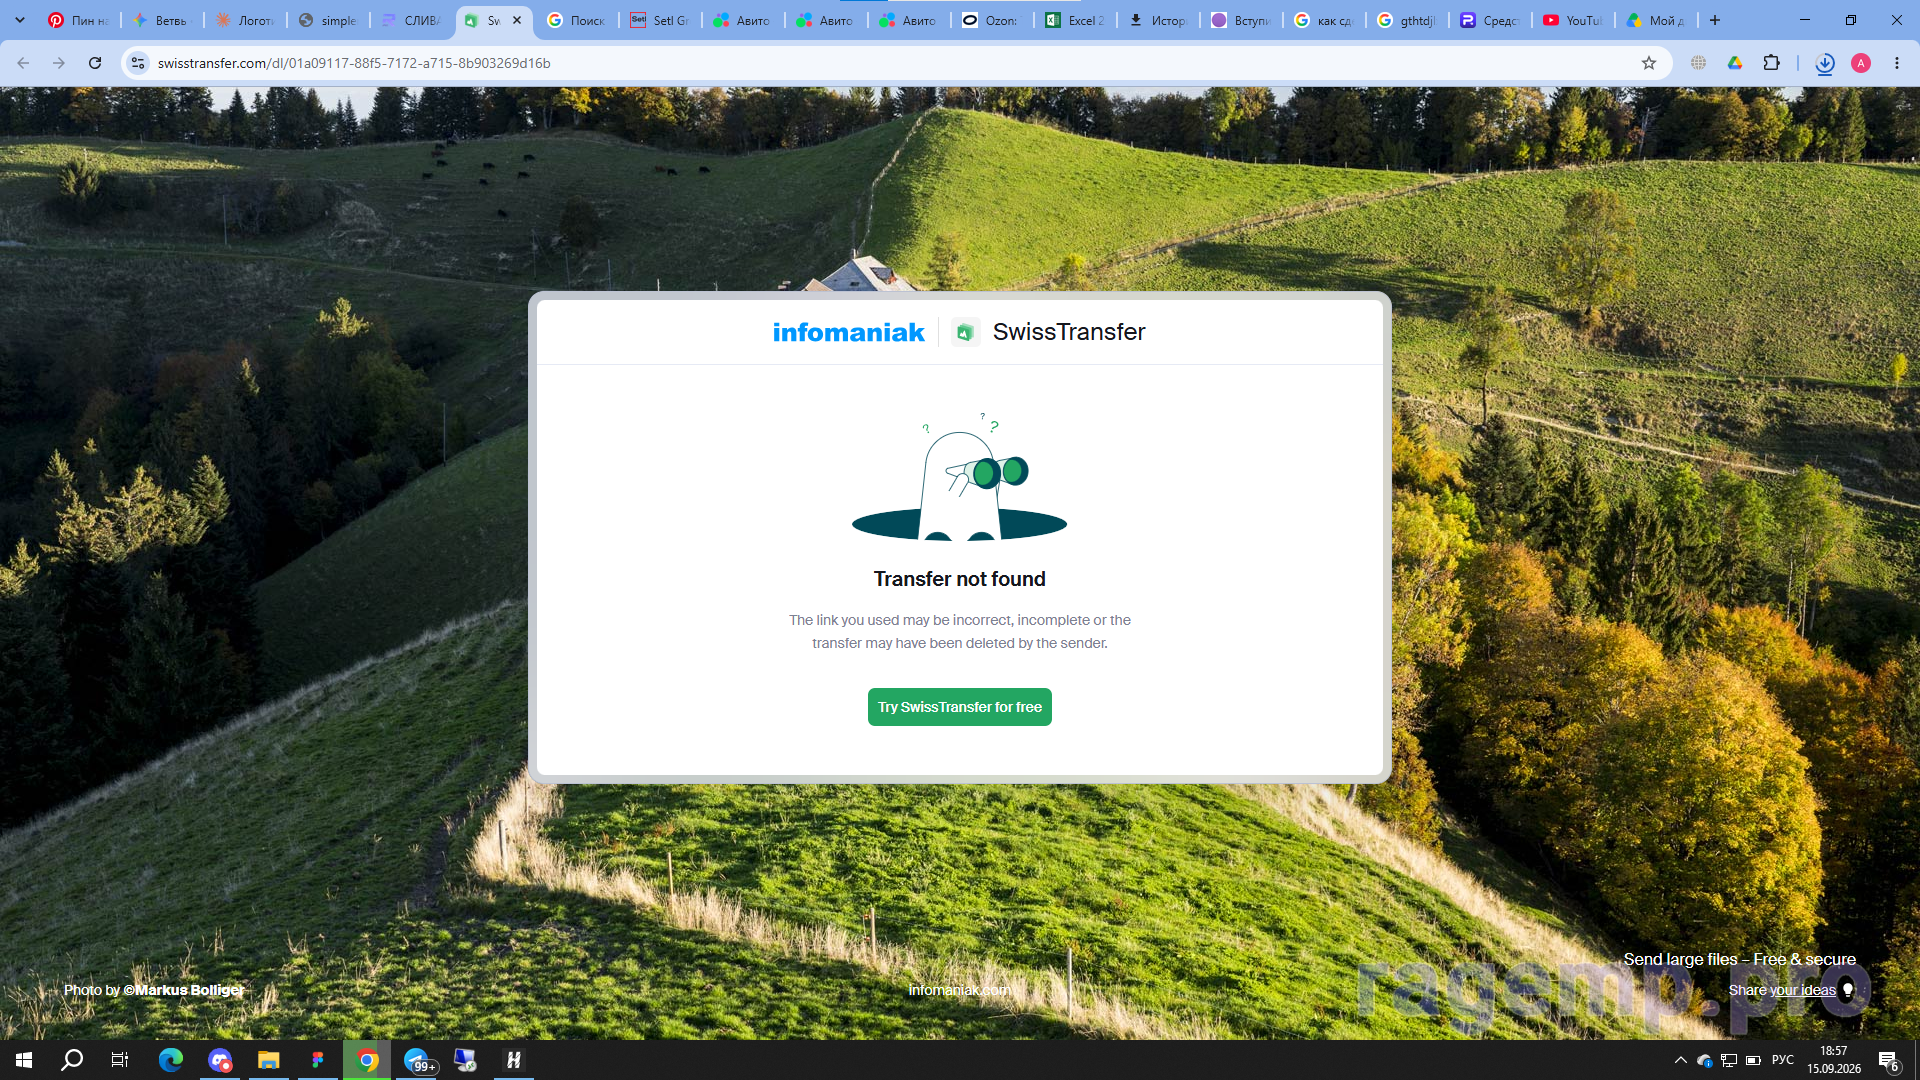Image resolution: width=1920 pixels, height=1080 pixels.
Task: Click the Google Drive extension icon
Action: [1735, 63]
